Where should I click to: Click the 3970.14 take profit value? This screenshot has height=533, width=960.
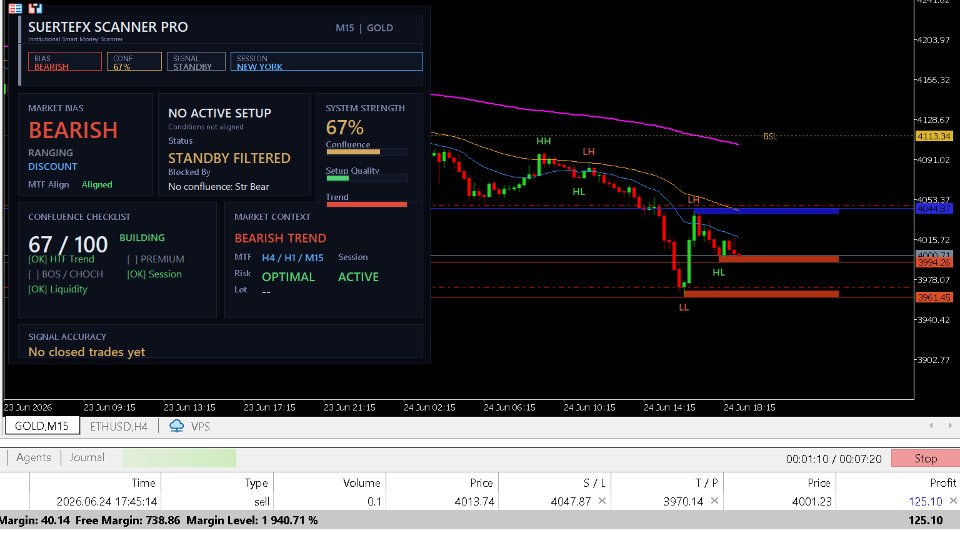[x=683, y=501]
